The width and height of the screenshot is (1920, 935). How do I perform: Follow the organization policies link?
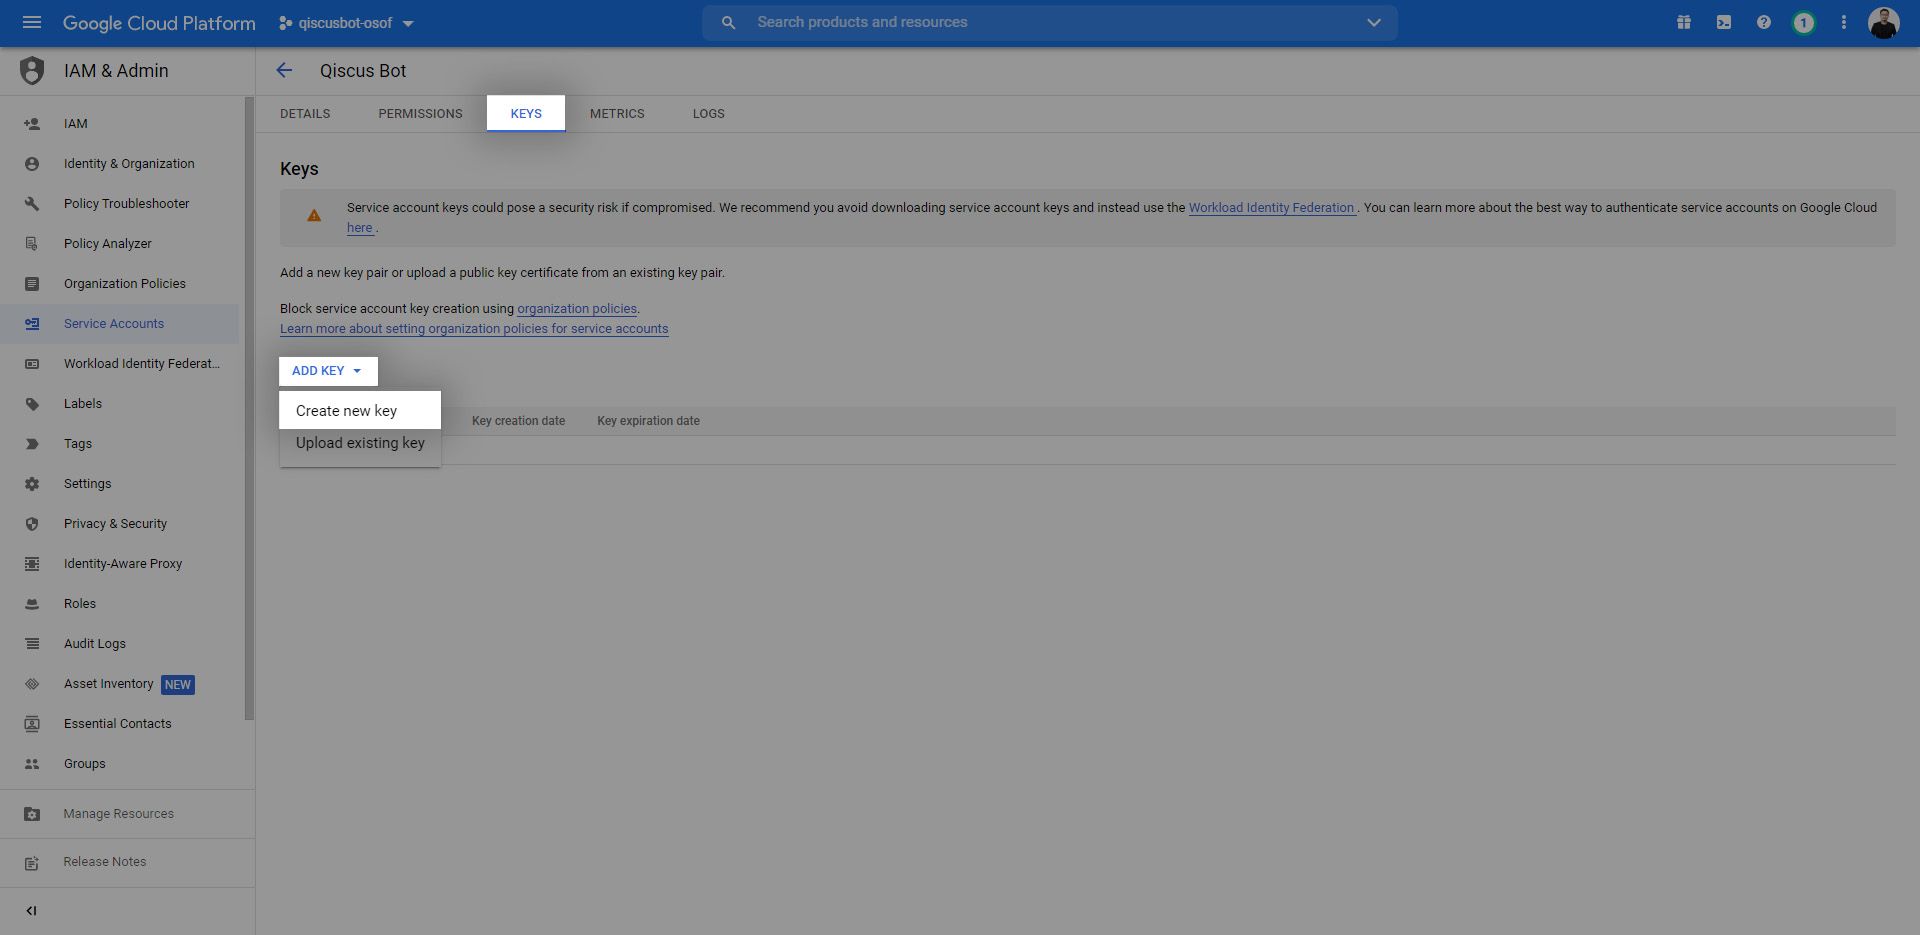click(x=576, y=309)
